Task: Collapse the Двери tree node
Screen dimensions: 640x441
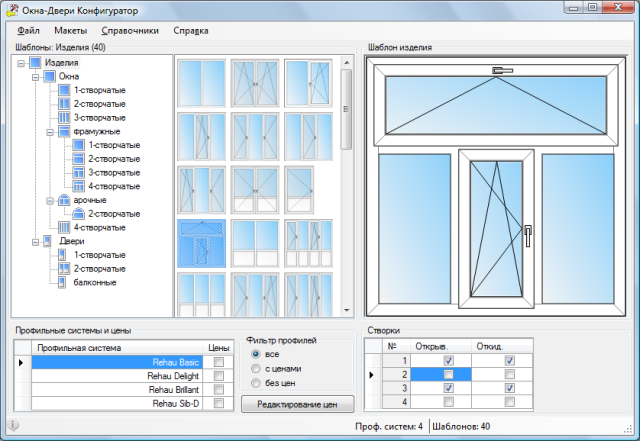Action: point(36,242)
